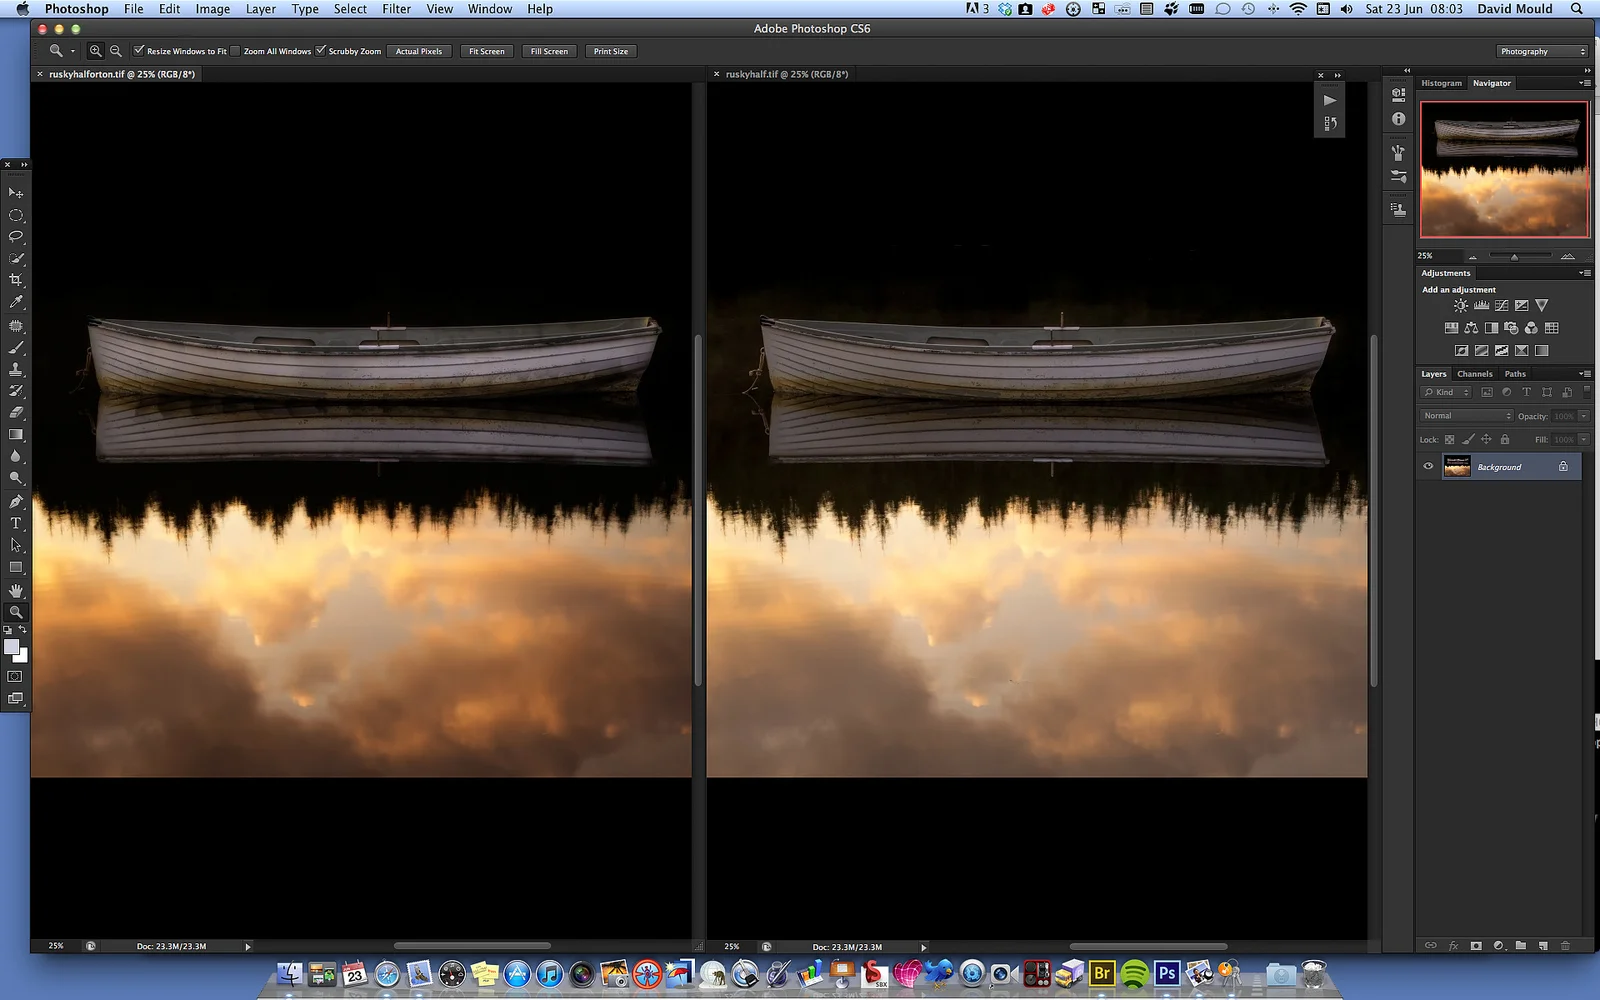
Task: Open the Navigator panel flyout menu
Action: (x=1585, y=83)
